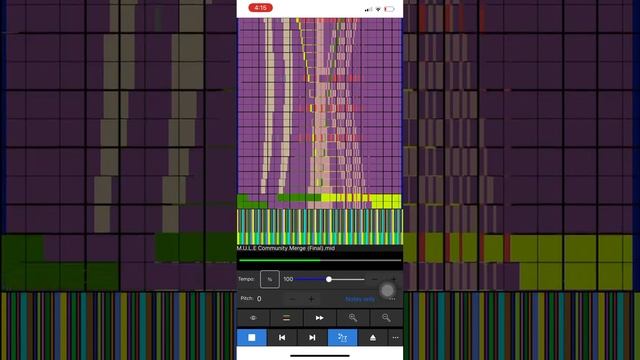Tap the blue Notes only link
Image resolution: width=640 pixels, height=360 pixels.
click(360, 299)
